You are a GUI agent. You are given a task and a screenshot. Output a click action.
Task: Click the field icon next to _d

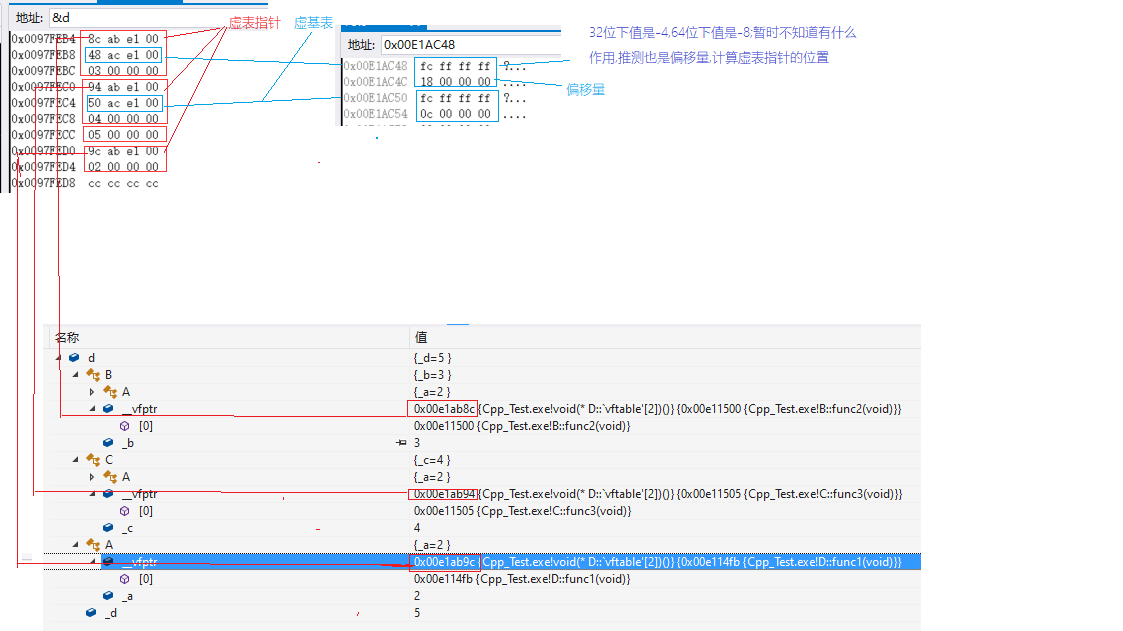[x=91, y=613]
